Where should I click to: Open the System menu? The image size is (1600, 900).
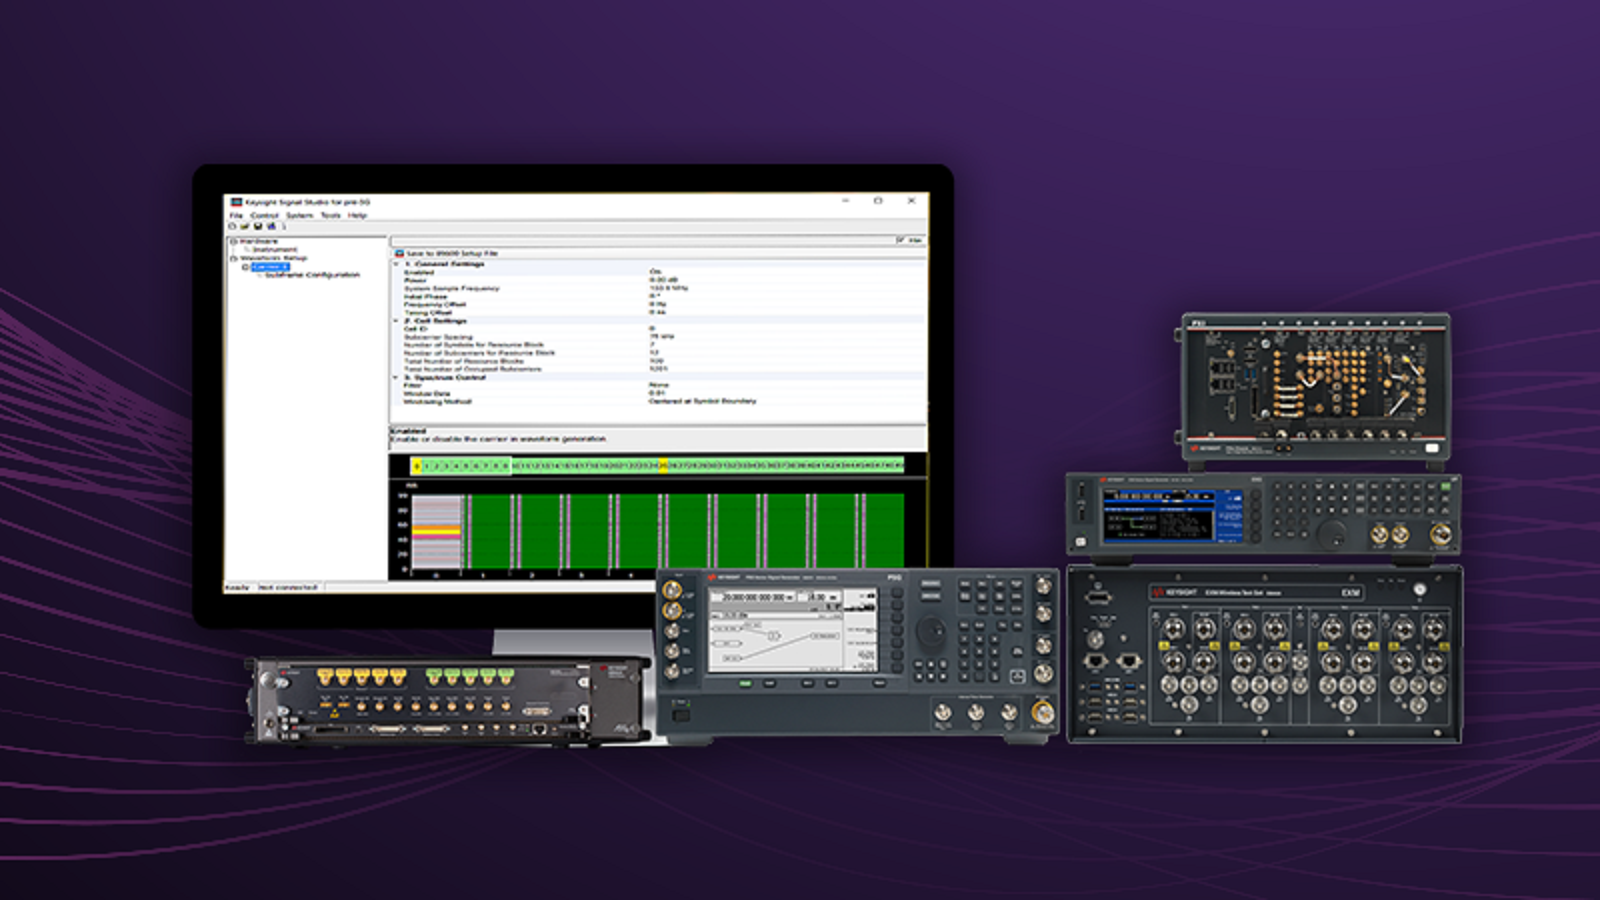[299, 215]
